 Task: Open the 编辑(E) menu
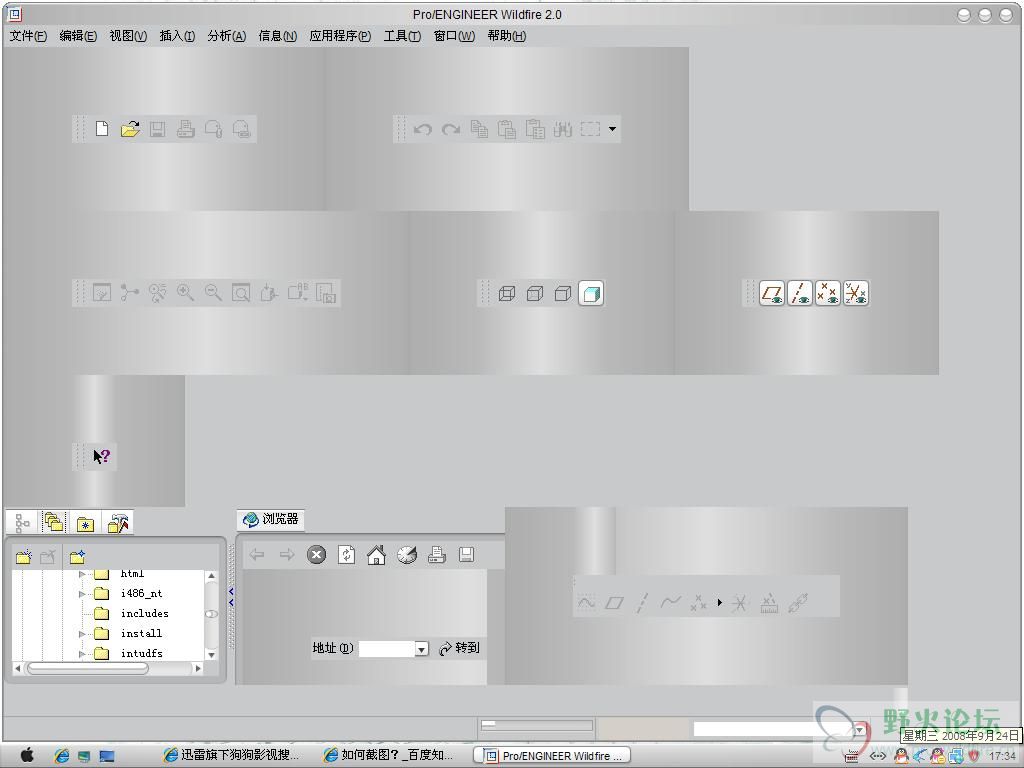[x=78, y=36]
